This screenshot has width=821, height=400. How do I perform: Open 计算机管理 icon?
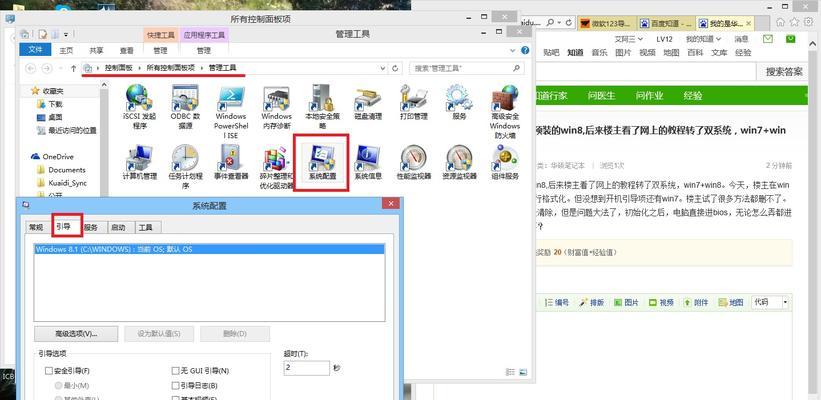click(139, 157)
